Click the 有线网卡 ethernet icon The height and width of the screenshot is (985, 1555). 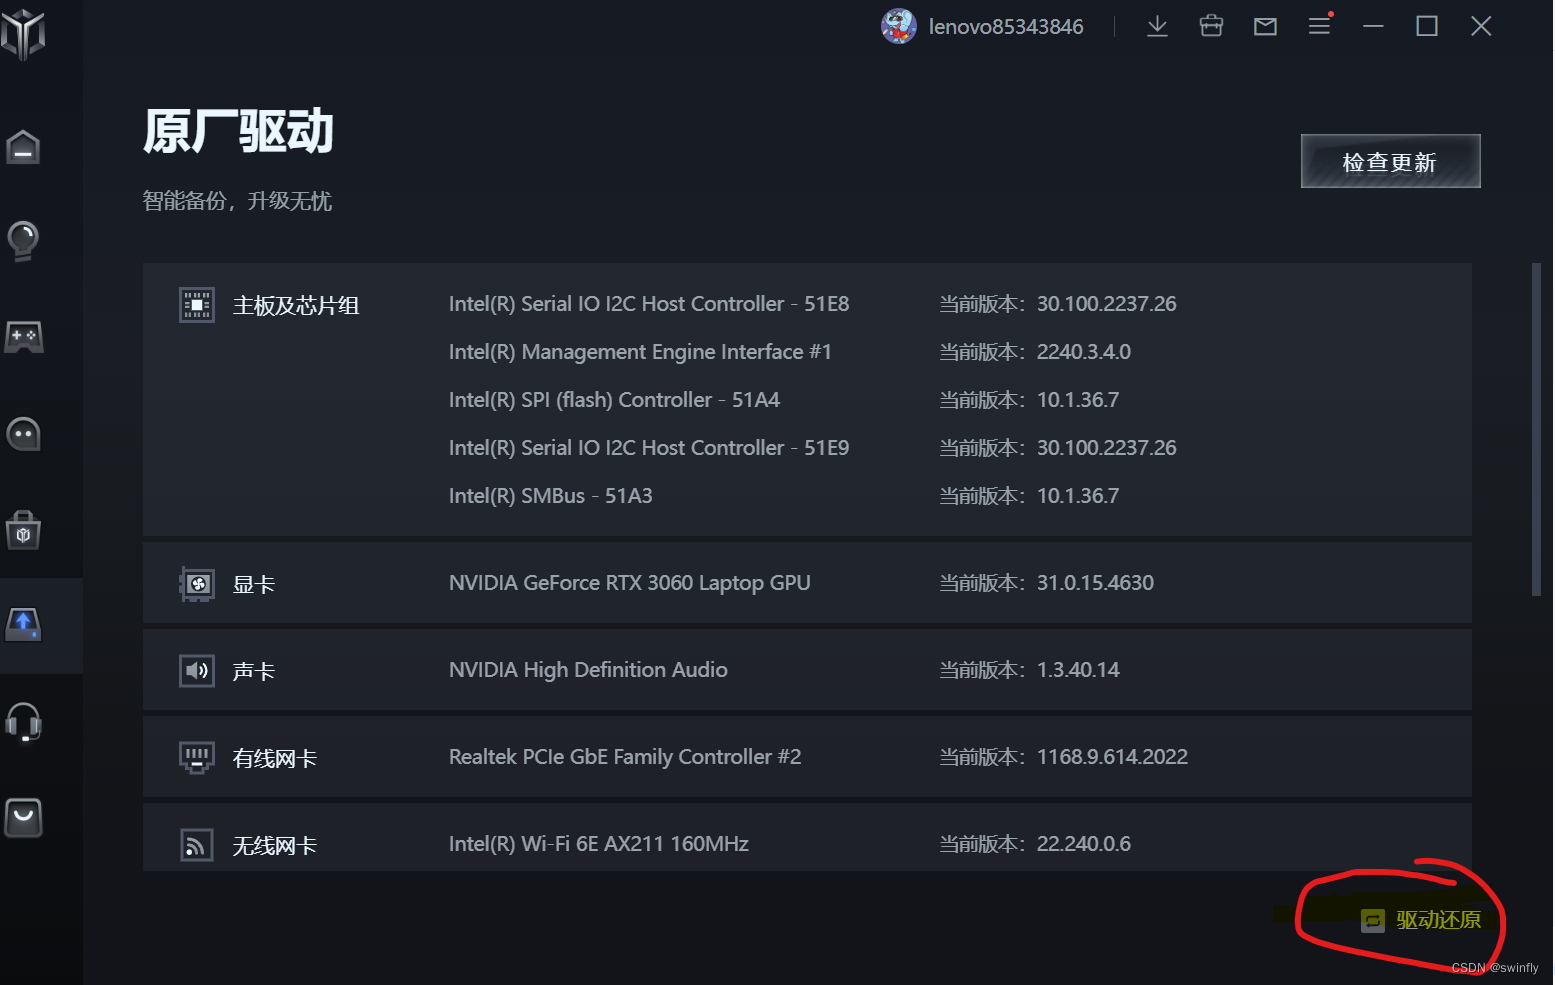click(x=197, y=758)
